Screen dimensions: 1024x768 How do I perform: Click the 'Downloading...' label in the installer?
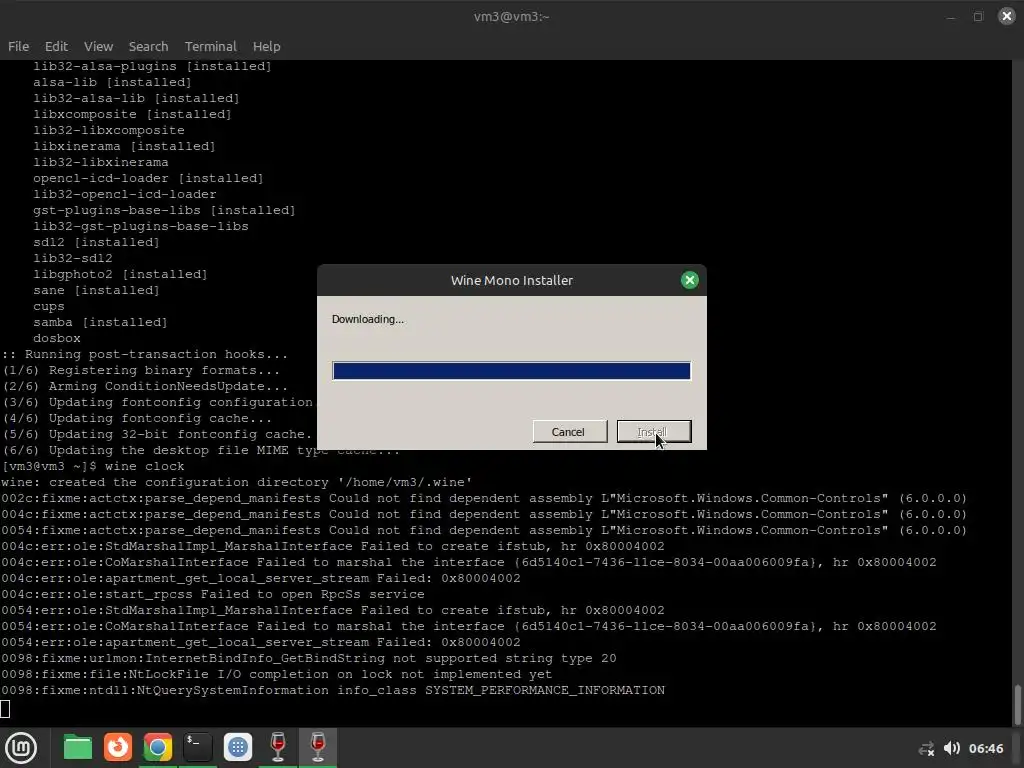coord(368,319)
